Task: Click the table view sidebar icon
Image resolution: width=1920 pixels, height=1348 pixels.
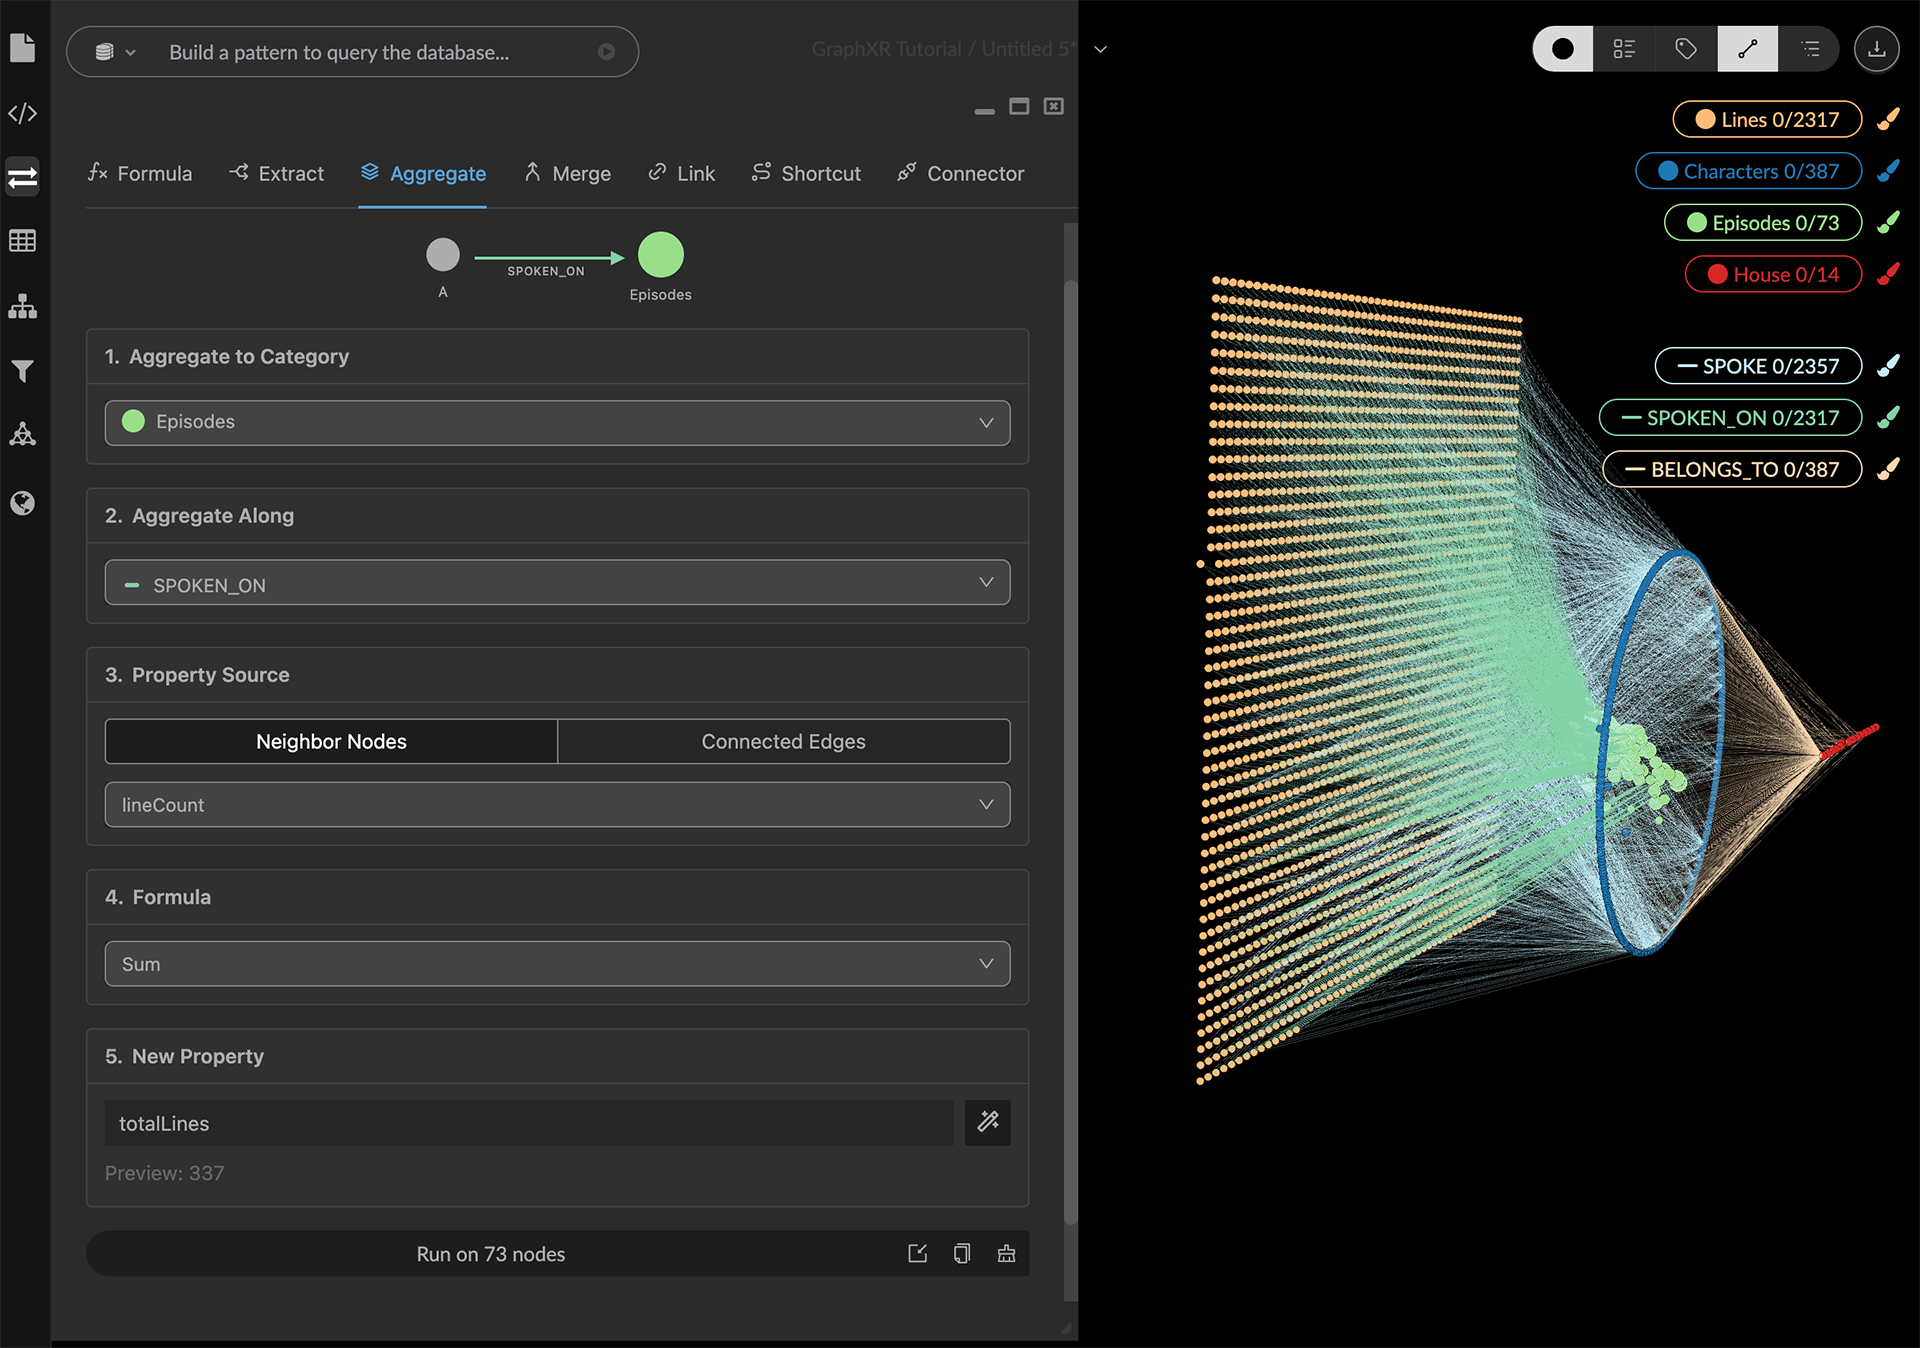Action: [22, 241]
